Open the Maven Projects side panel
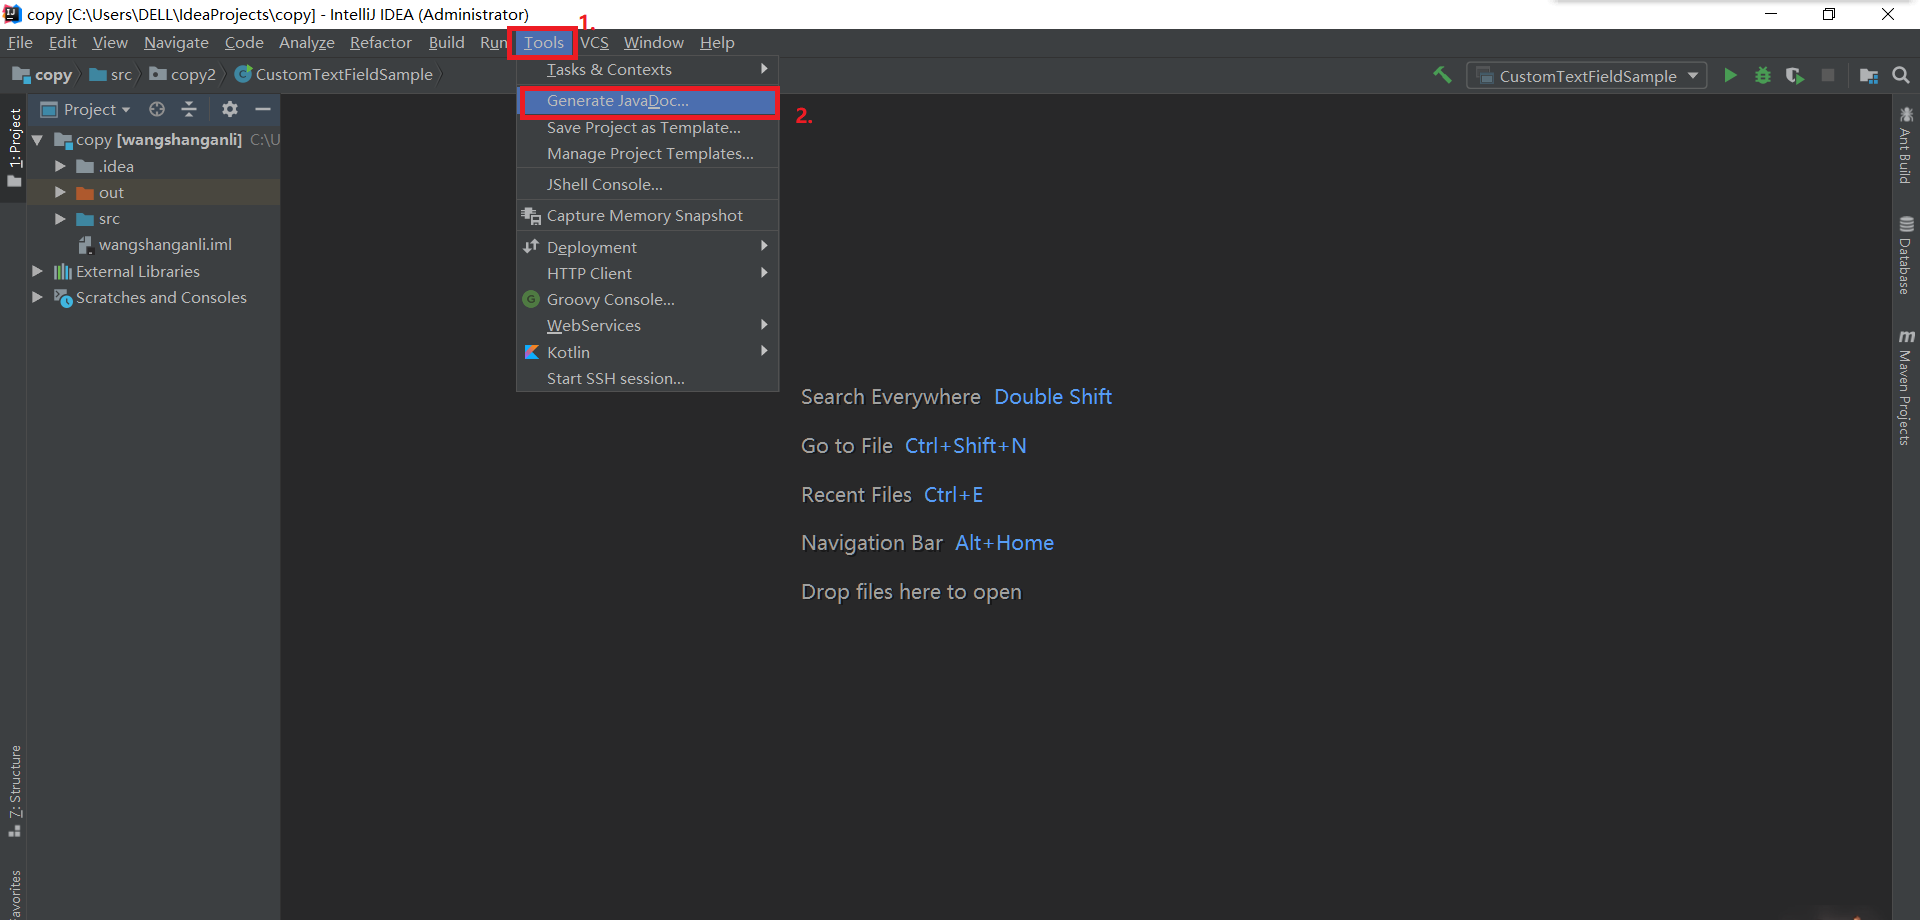The image size is (1920, 920). 1906,387
